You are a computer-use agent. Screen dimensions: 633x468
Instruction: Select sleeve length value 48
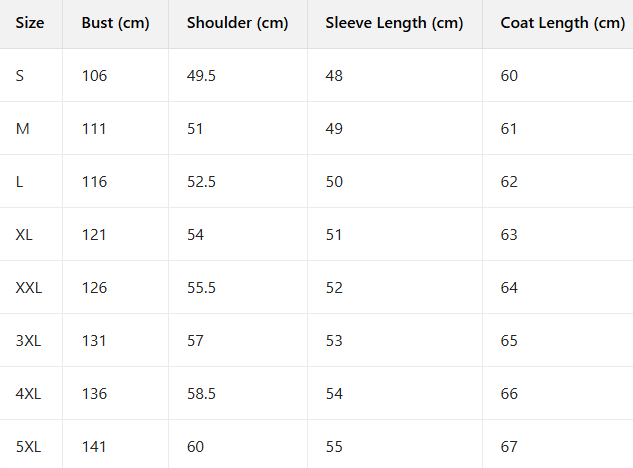point(334,76)
